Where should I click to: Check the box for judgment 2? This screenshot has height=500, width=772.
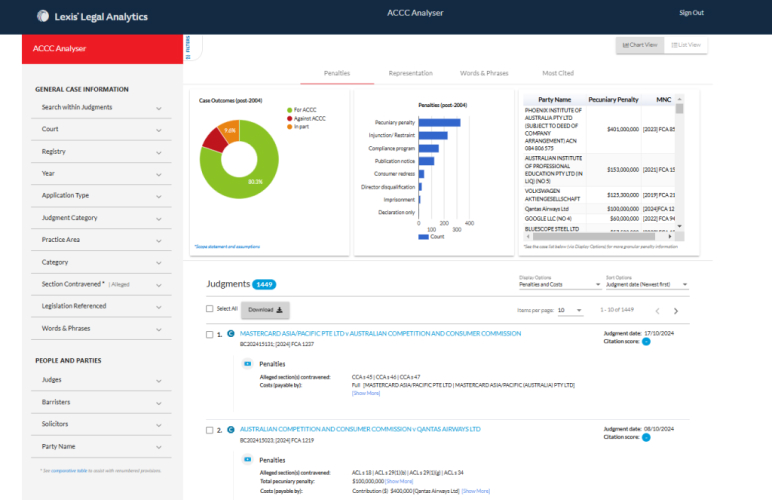coord(209,430)
